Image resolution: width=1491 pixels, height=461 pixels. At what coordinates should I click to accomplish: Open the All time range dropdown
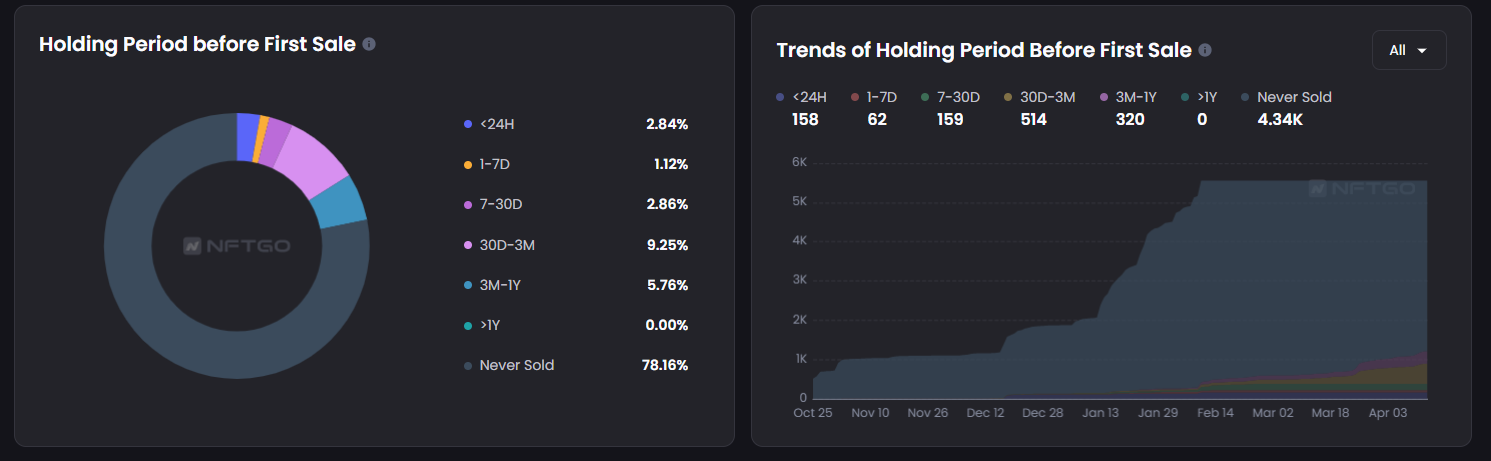click(x=1409, y=50)
